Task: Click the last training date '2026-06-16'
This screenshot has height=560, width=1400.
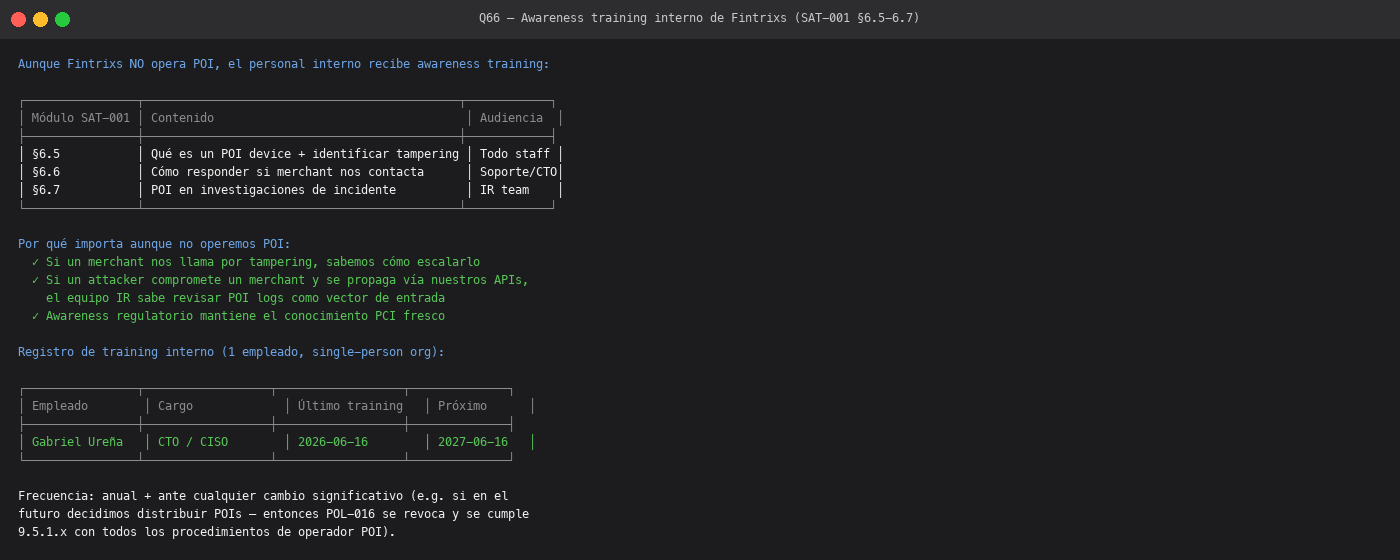Action: coord(333,442)
